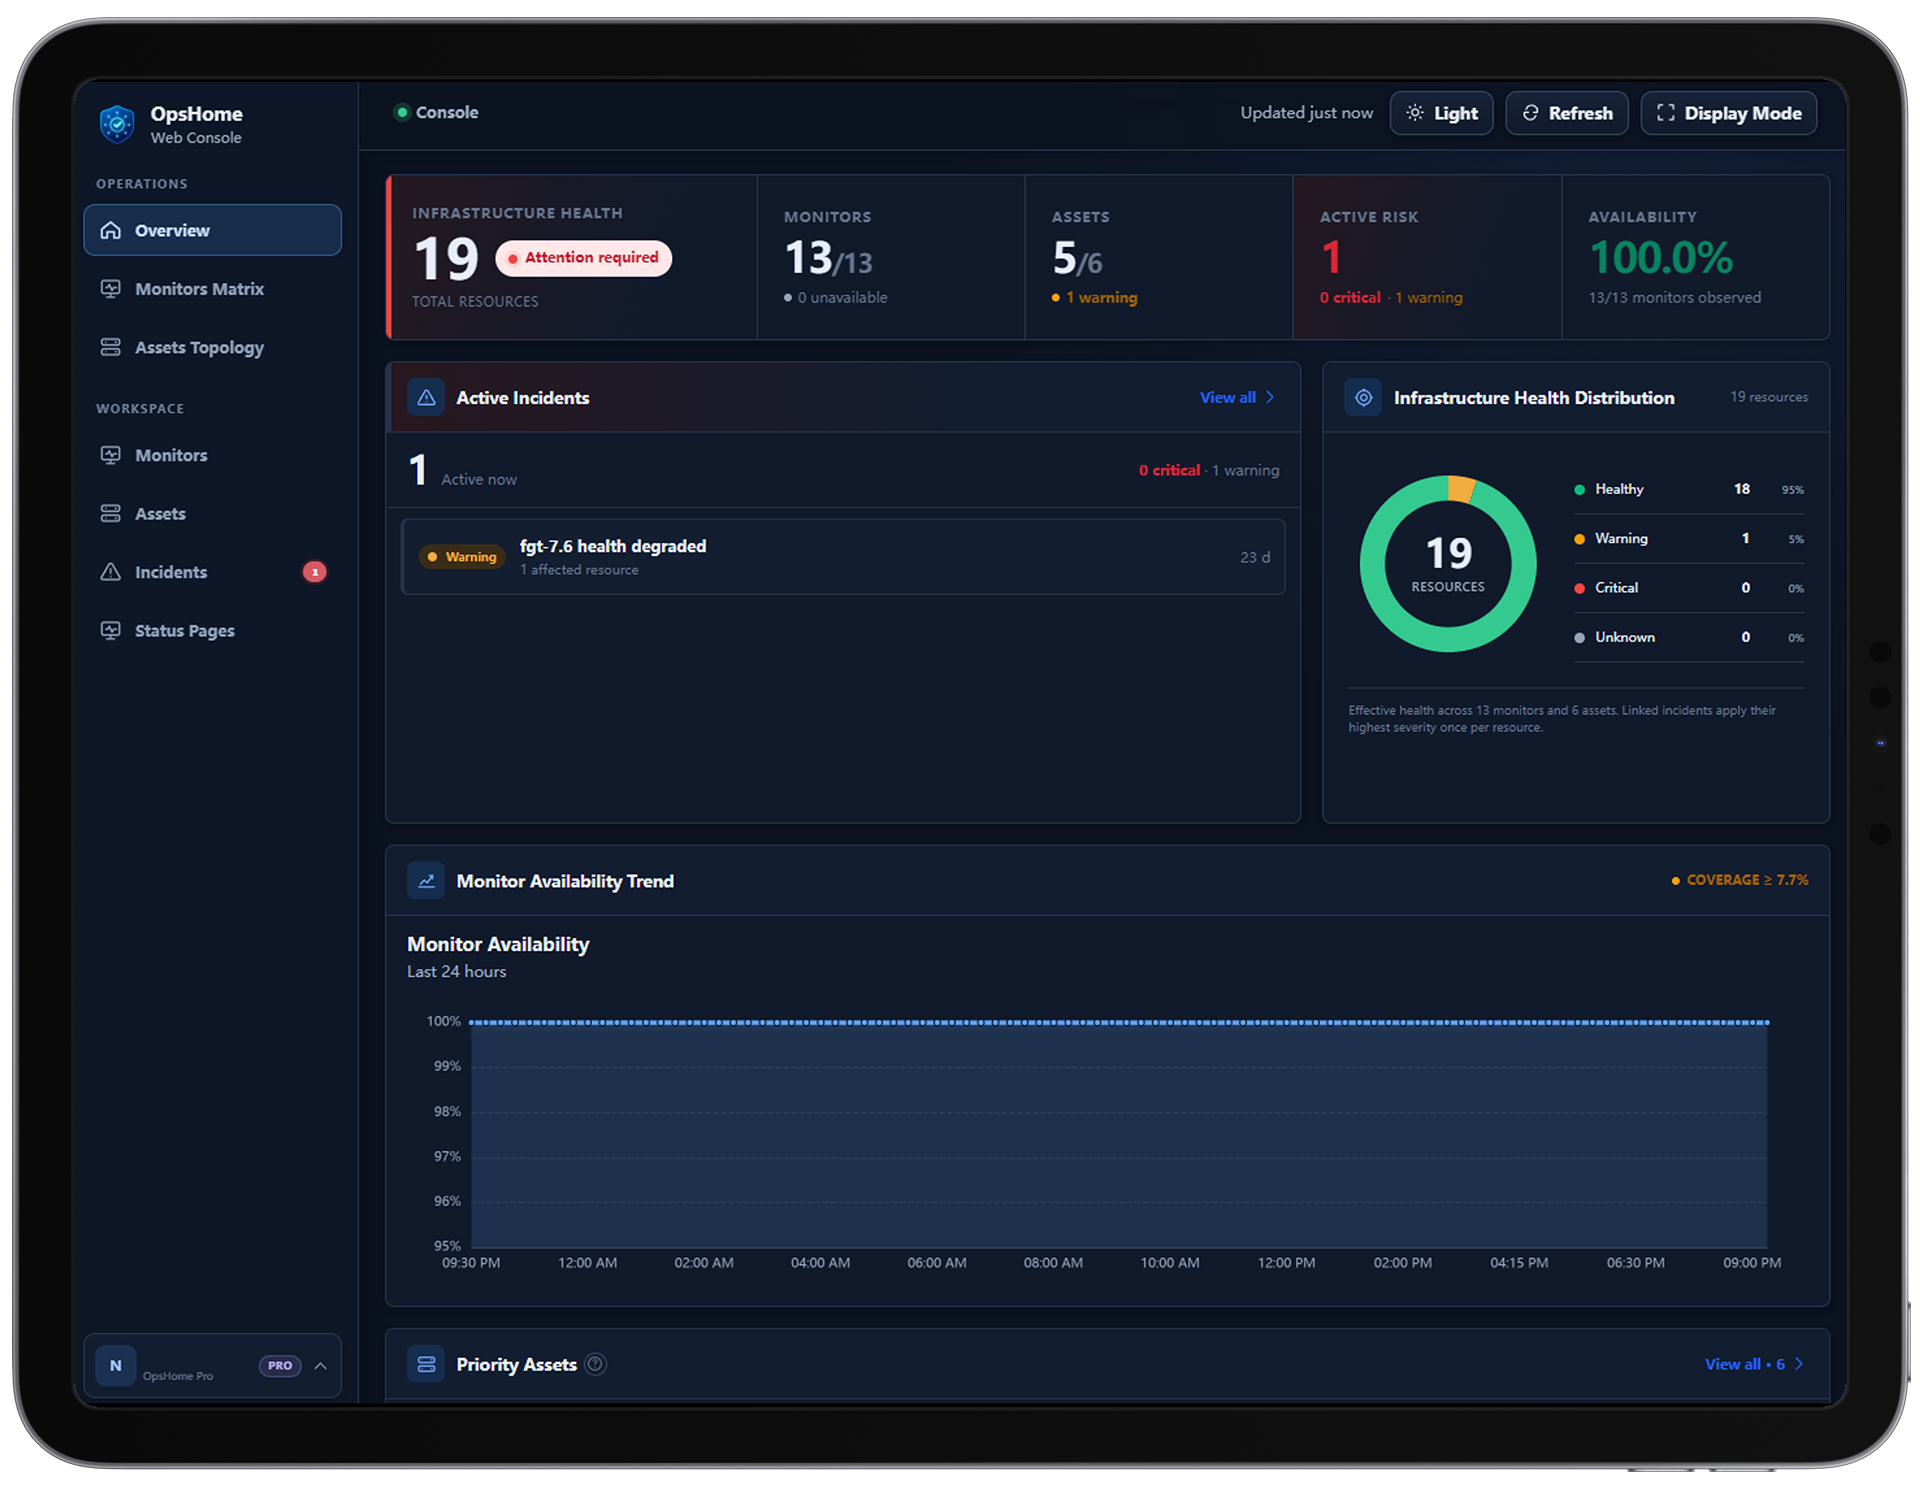Screen dimensions: 1920x1485
Task: Click the Attention required badge
Action: coord(583,258)
